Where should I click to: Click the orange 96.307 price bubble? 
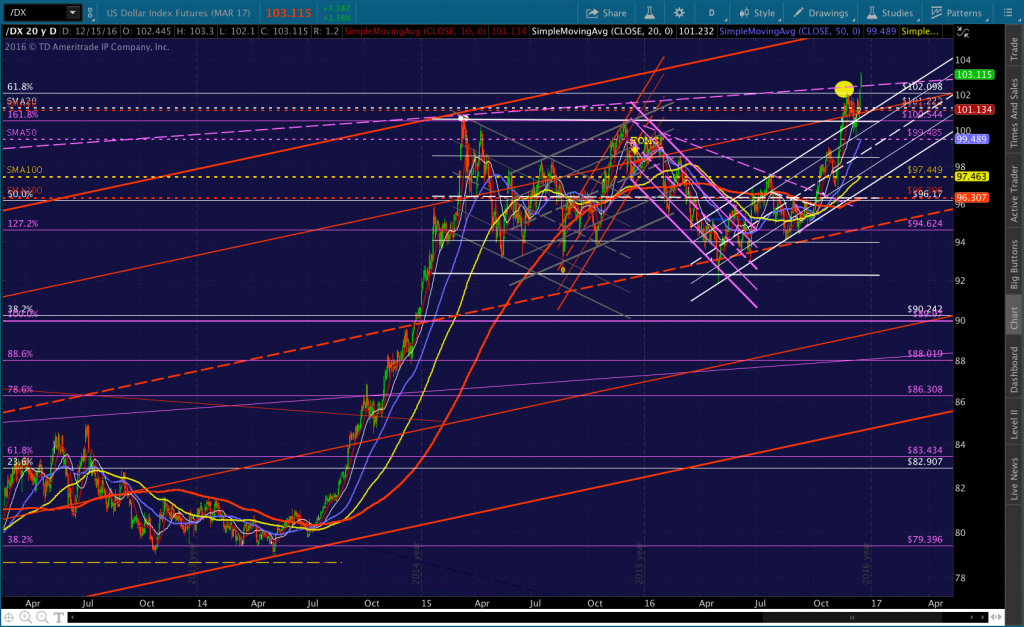pos(972,198)
